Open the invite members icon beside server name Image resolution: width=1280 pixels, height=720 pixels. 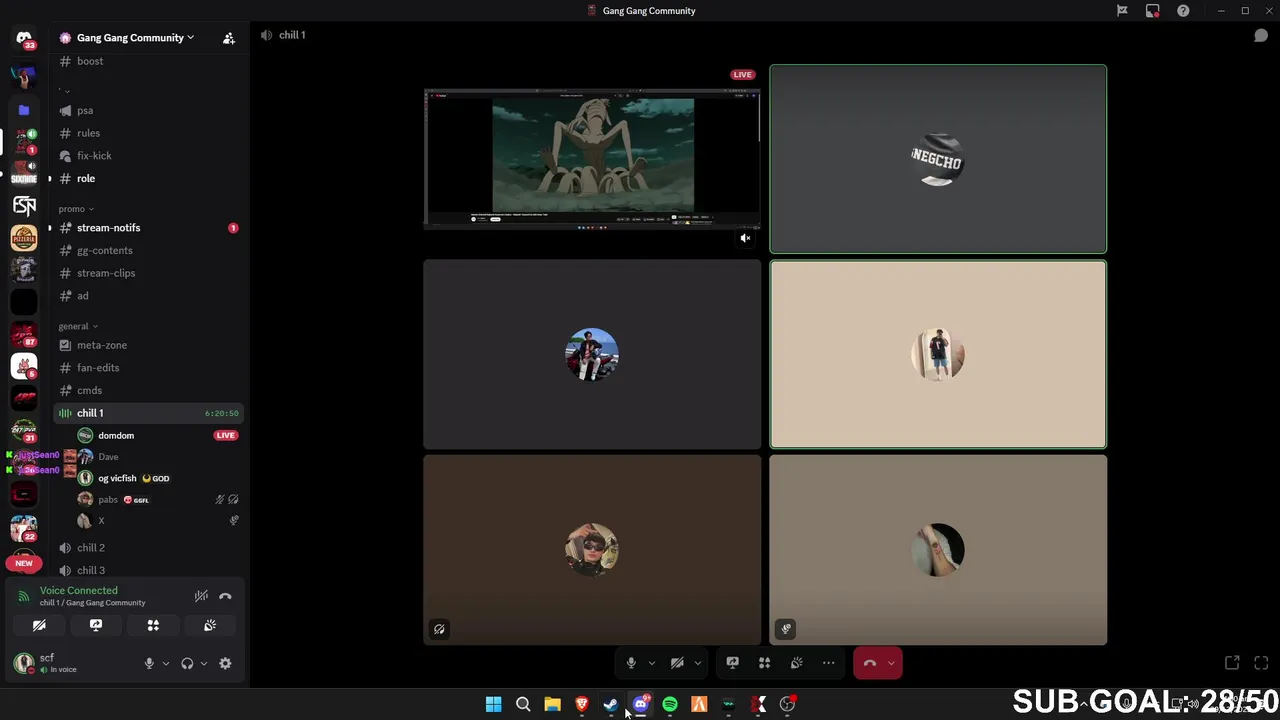coord(229,38)
